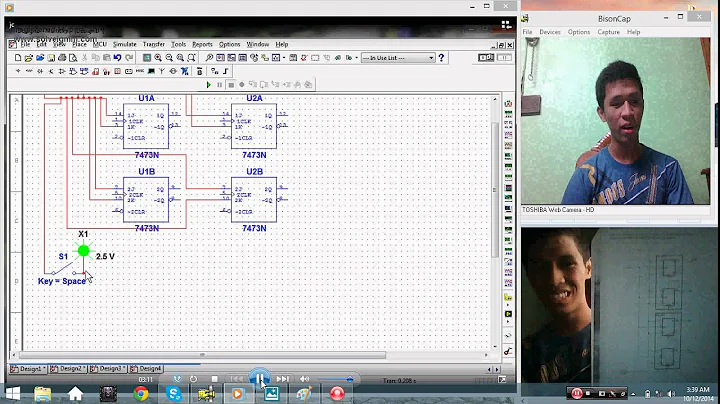The height and width of the screenshot is (404, 720).
Task: Click the Place diode component icon
Action: (40, 71)
